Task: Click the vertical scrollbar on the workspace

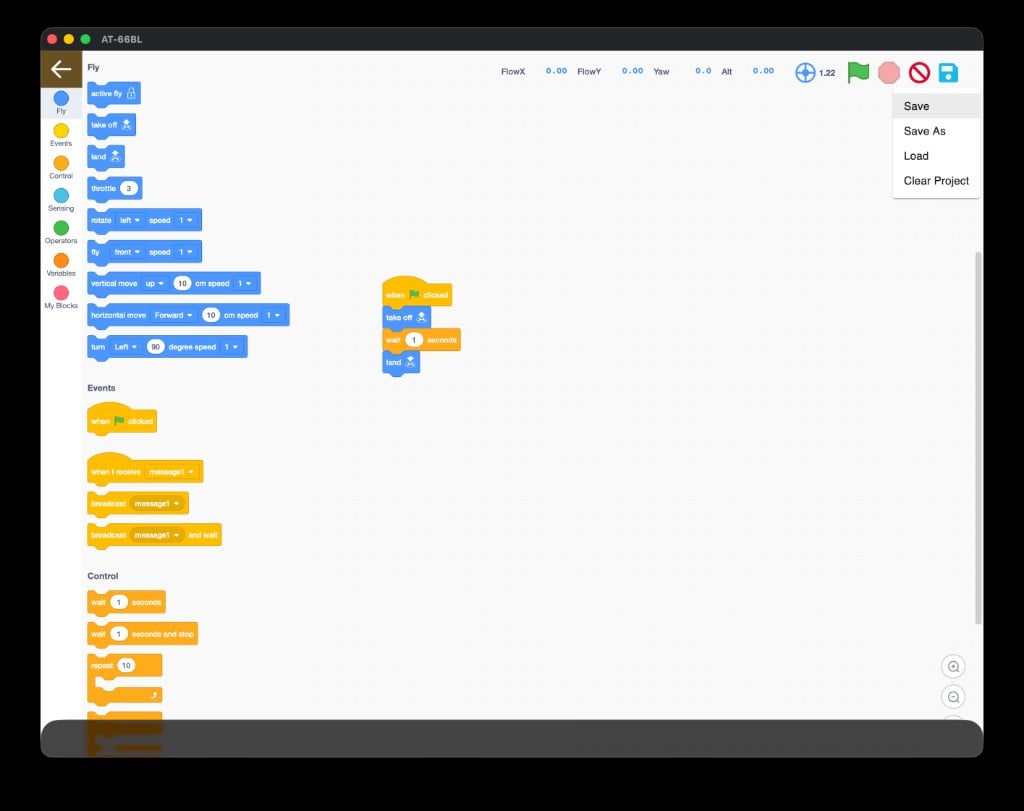Action: coord(978,437)
